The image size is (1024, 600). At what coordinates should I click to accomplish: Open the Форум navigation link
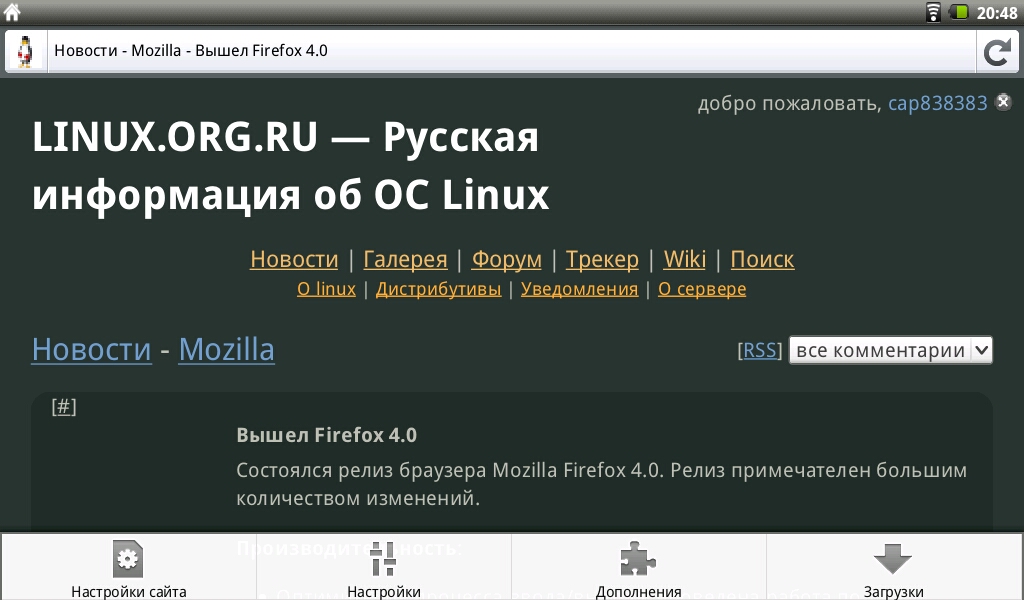[507, 259]
